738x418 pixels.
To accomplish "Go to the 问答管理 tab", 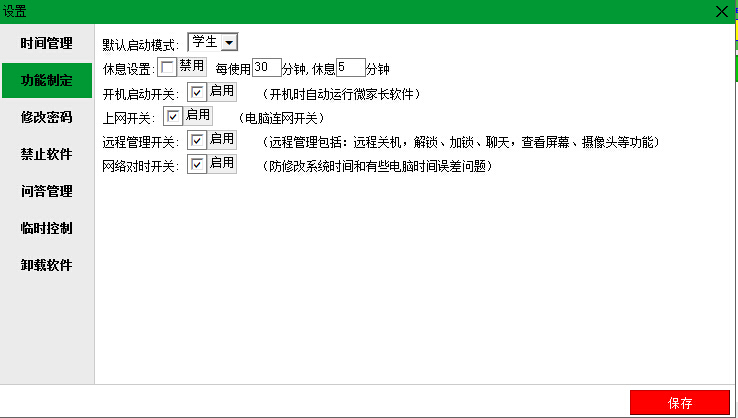I will (x=47, y=191).
